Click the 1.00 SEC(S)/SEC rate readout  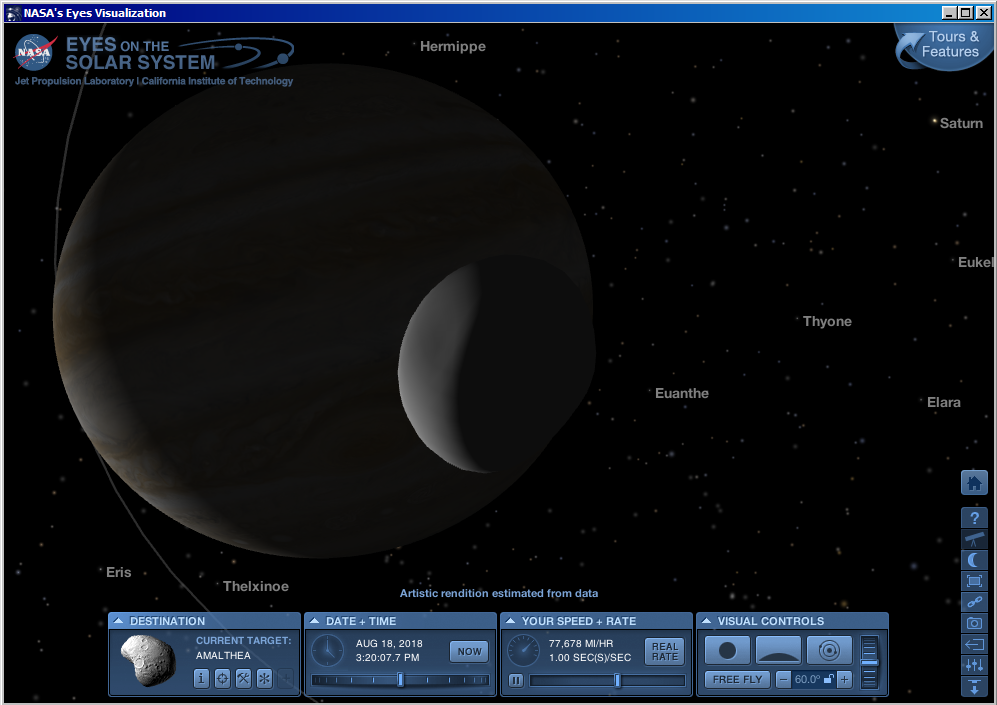click(x=590, y=657)
